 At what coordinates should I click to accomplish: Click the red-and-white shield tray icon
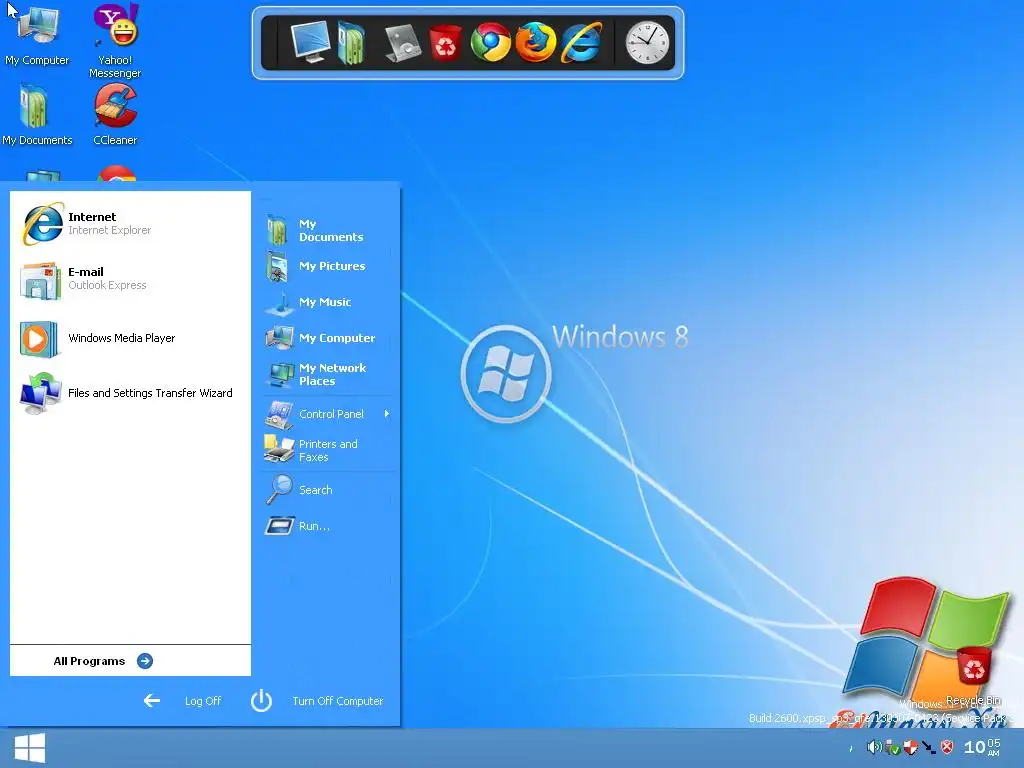pyautogui.click(x=910, y=746)
